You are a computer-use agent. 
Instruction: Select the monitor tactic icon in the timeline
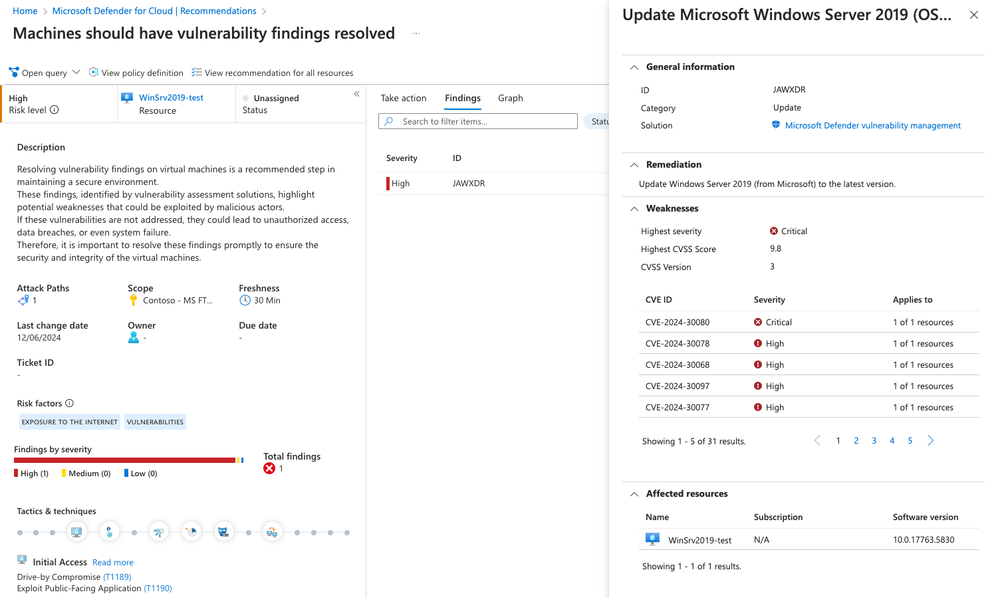(x=77, y=532)
